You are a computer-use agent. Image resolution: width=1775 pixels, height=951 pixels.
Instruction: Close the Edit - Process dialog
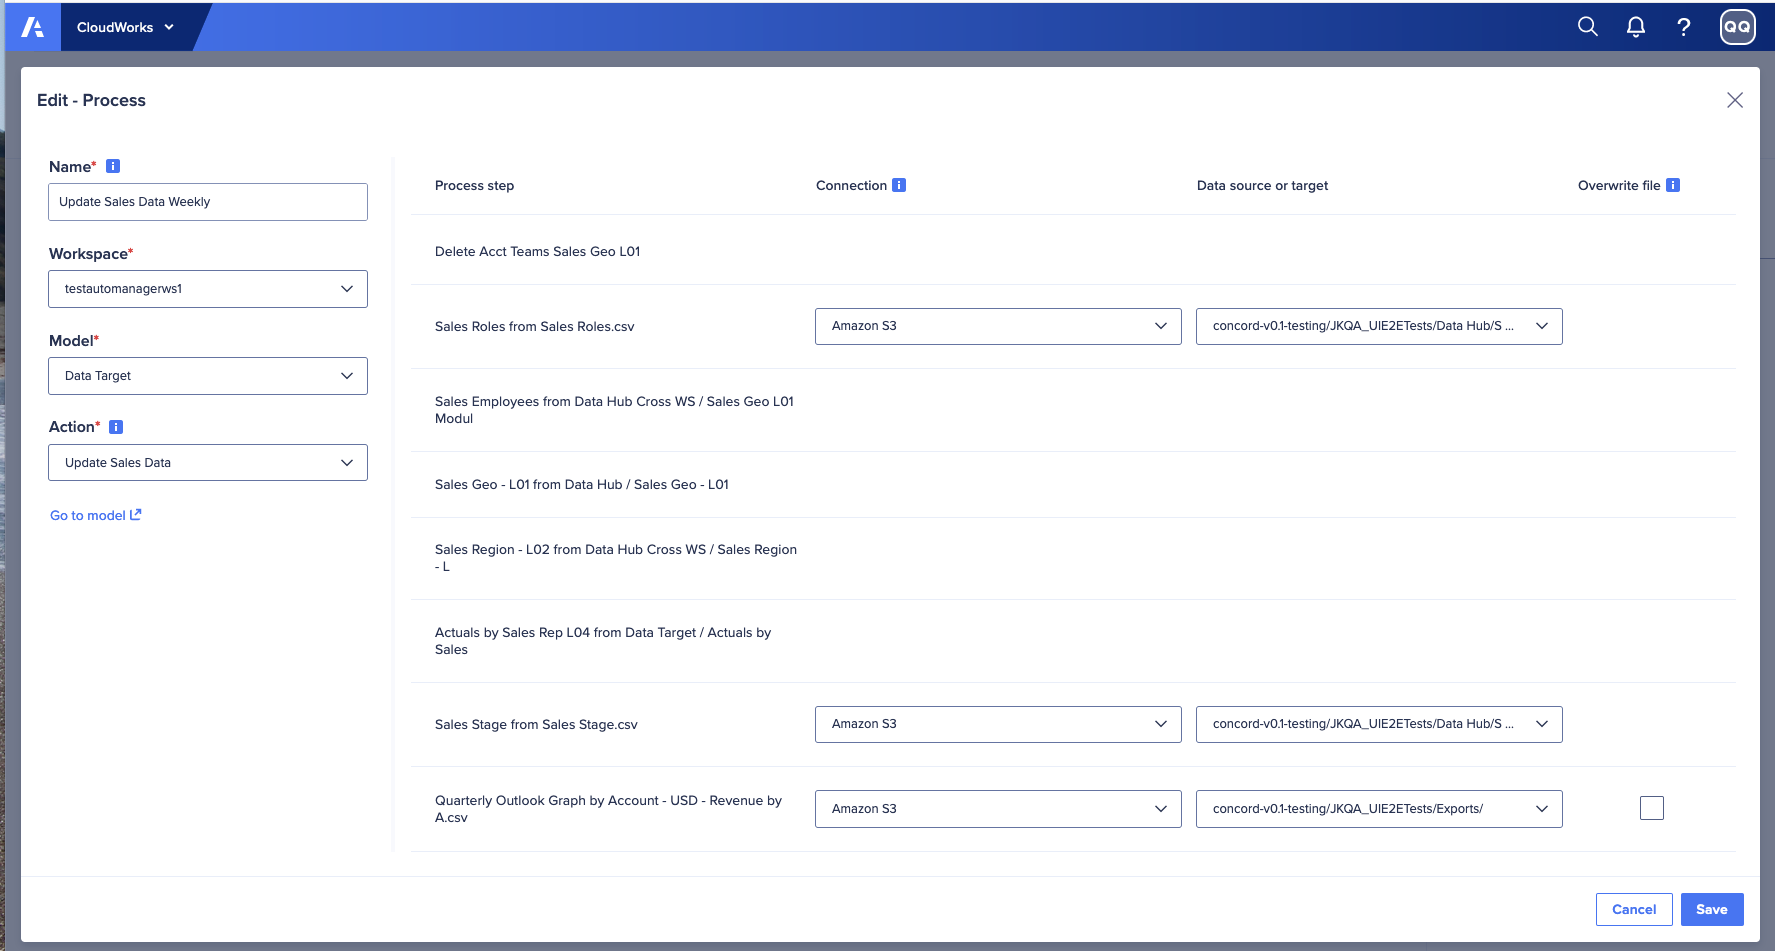[x=1735, y=100]
